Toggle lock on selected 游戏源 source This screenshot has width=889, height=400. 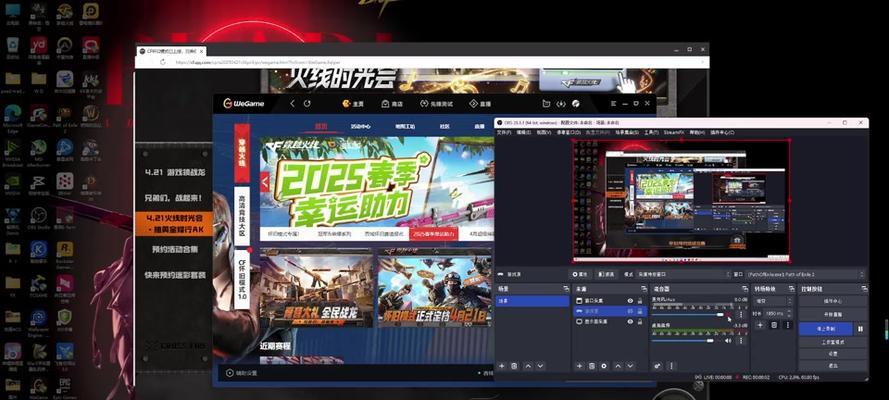(x=640, y=311)
